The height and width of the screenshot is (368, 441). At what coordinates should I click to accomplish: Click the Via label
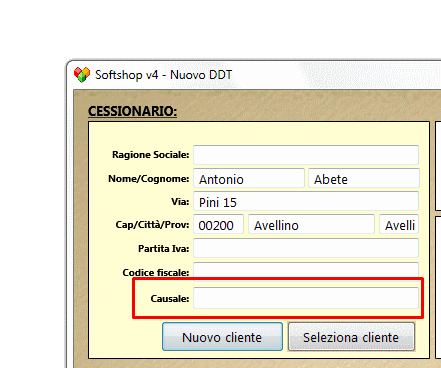pos(180,202)
